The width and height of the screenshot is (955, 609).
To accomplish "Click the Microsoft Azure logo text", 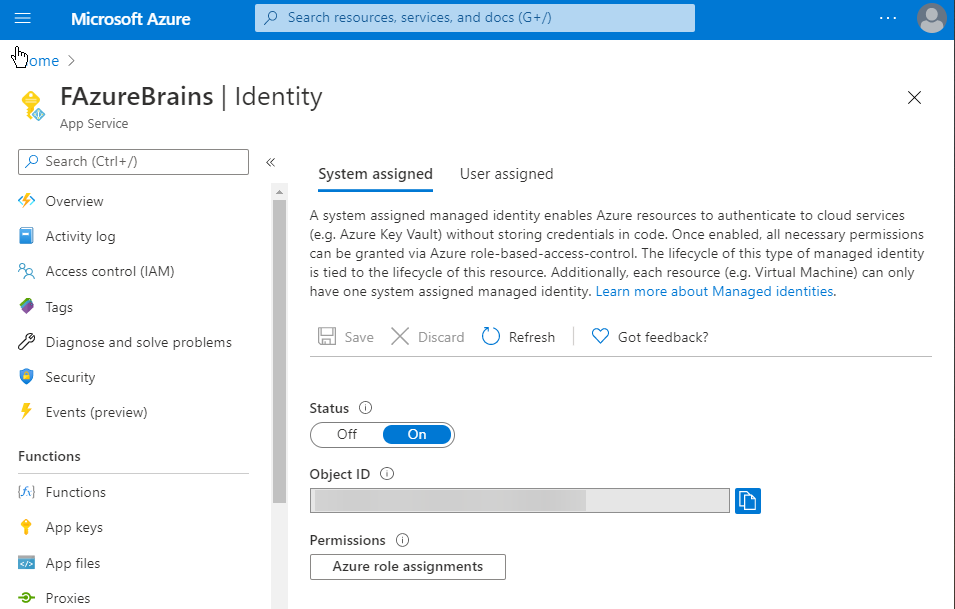I will (x=131, y=19).
